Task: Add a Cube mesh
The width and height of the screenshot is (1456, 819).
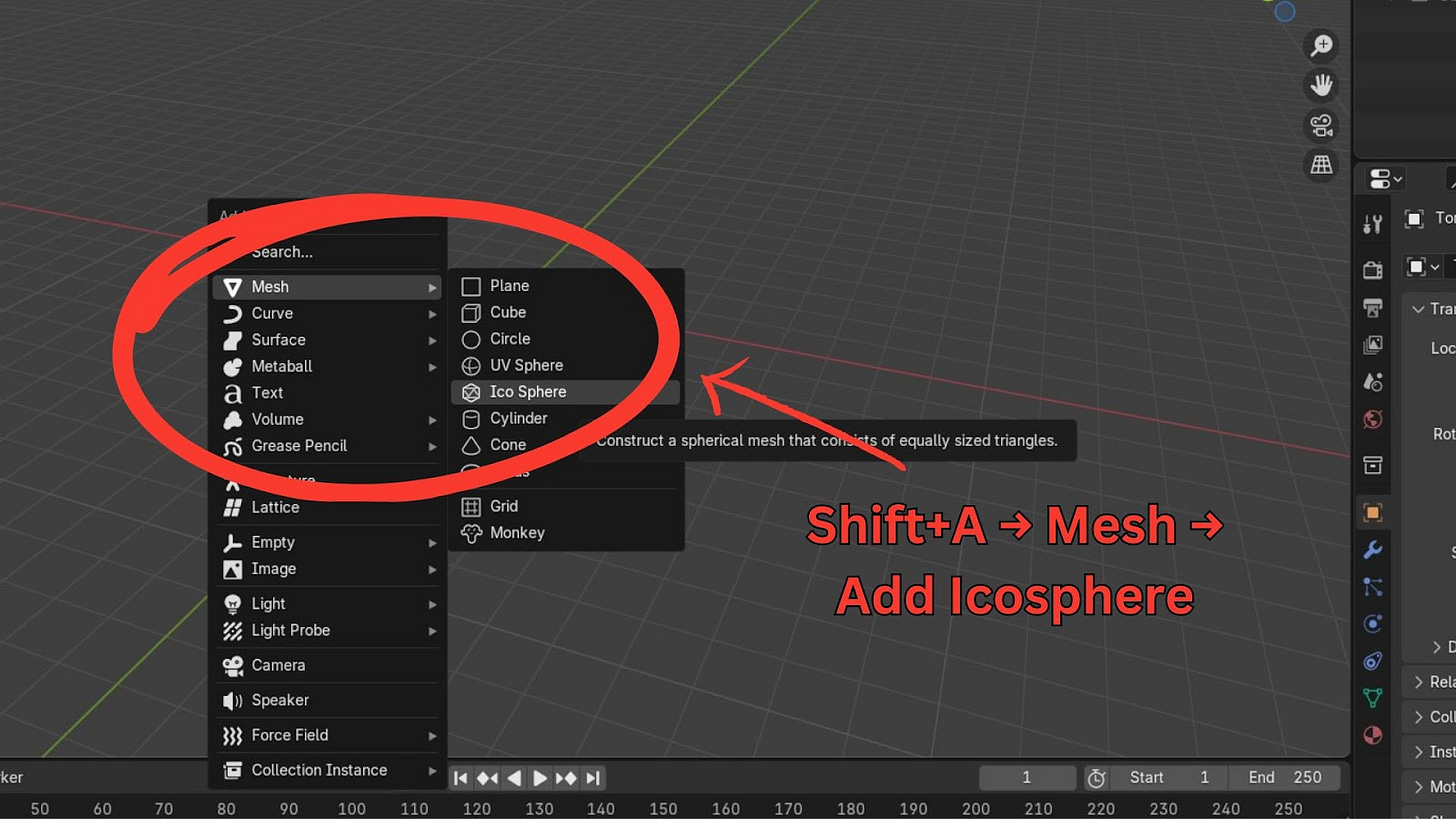Action: pos(565,312)
